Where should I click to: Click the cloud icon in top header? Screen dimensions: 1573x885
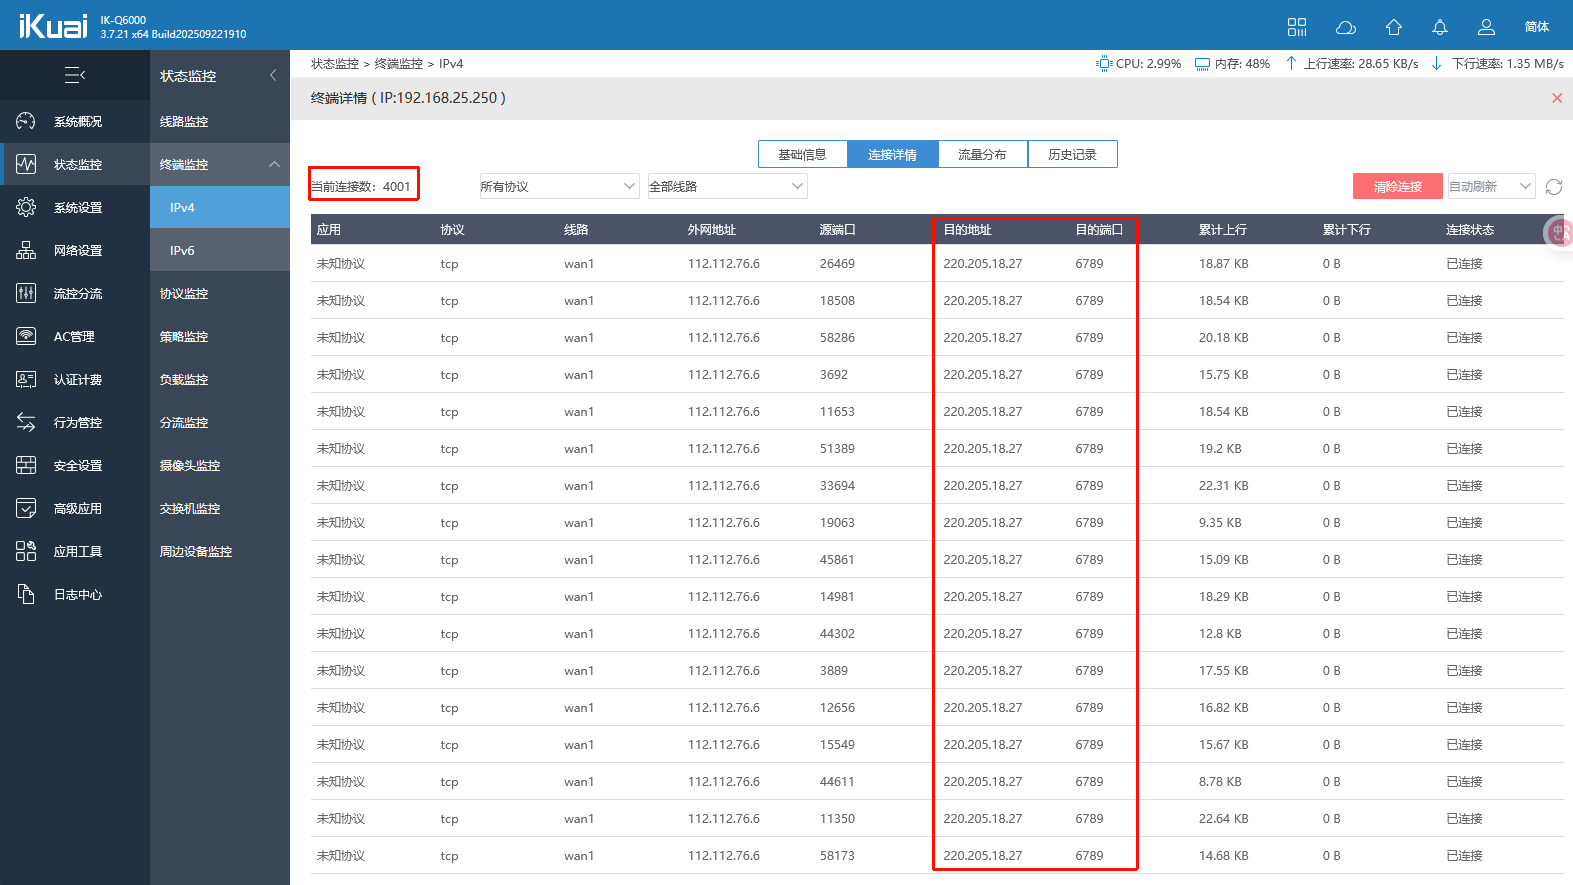pyautogui.click(x=1345, y=27)
